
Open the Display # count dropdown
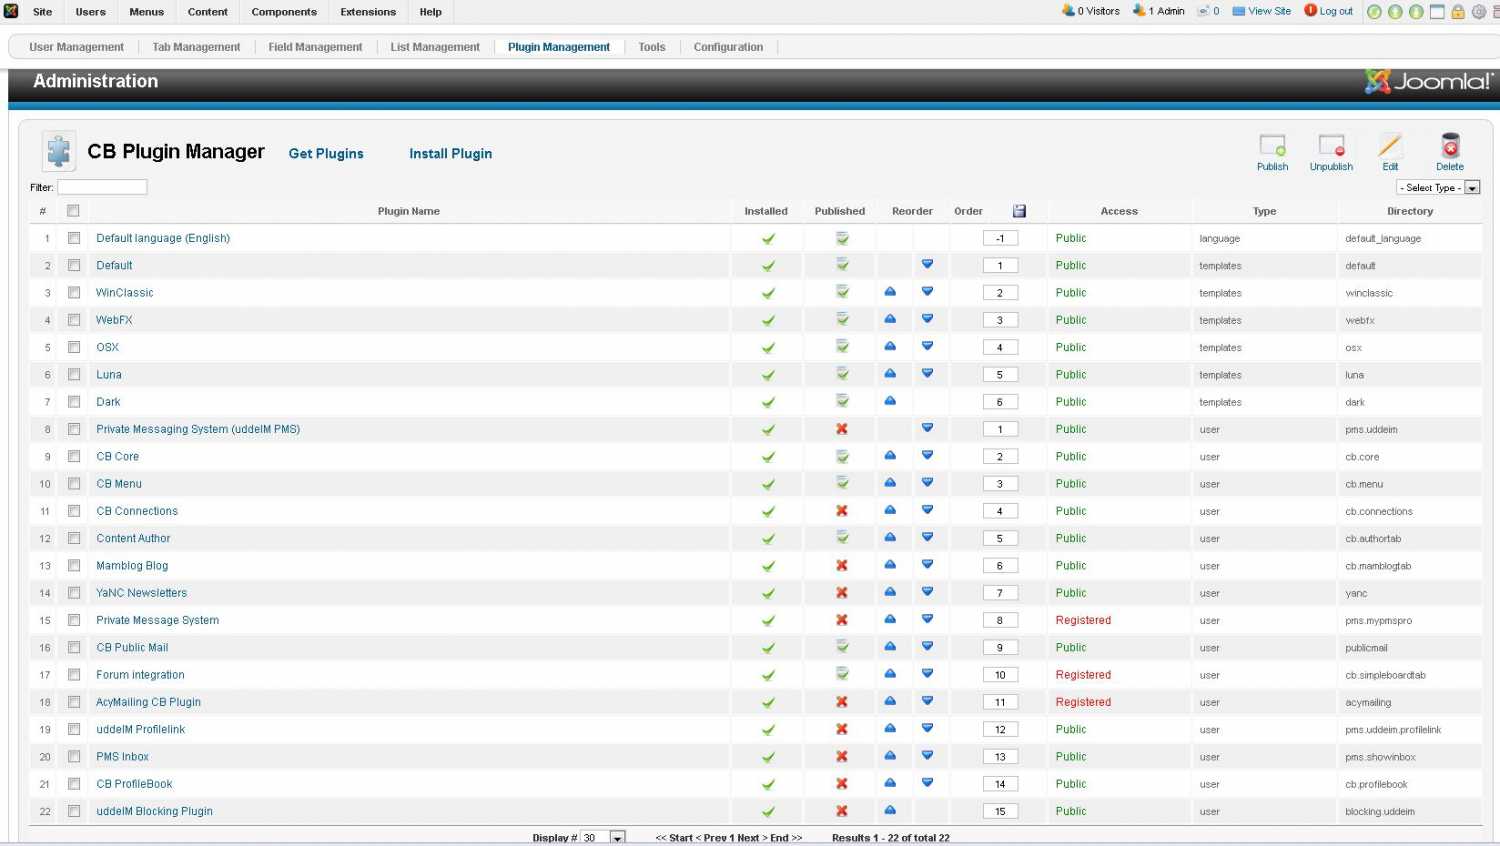click(x=604, y=838)
